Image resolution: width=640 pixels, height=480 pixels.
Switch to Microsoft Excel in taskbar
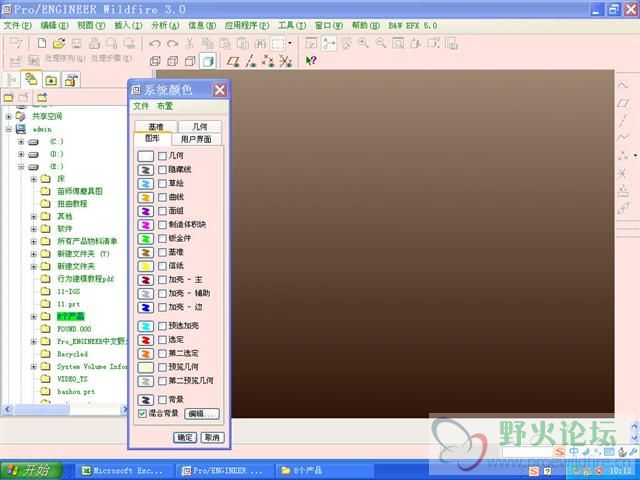(122, 471)
